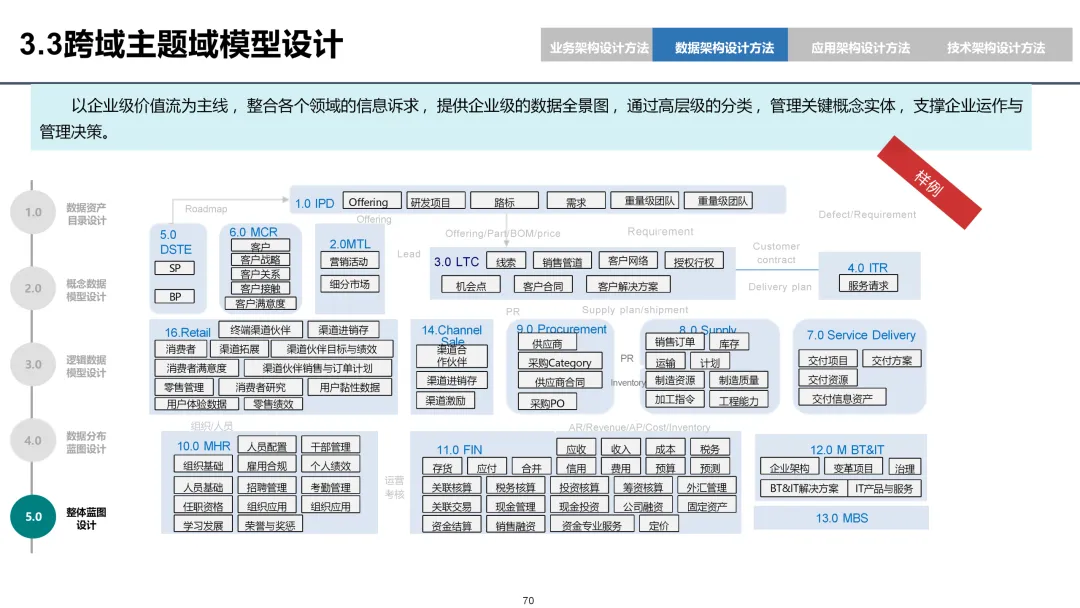Select the 需求 box in 1.0 IPD
The image size is (1080, 608).
coord(576,201)
